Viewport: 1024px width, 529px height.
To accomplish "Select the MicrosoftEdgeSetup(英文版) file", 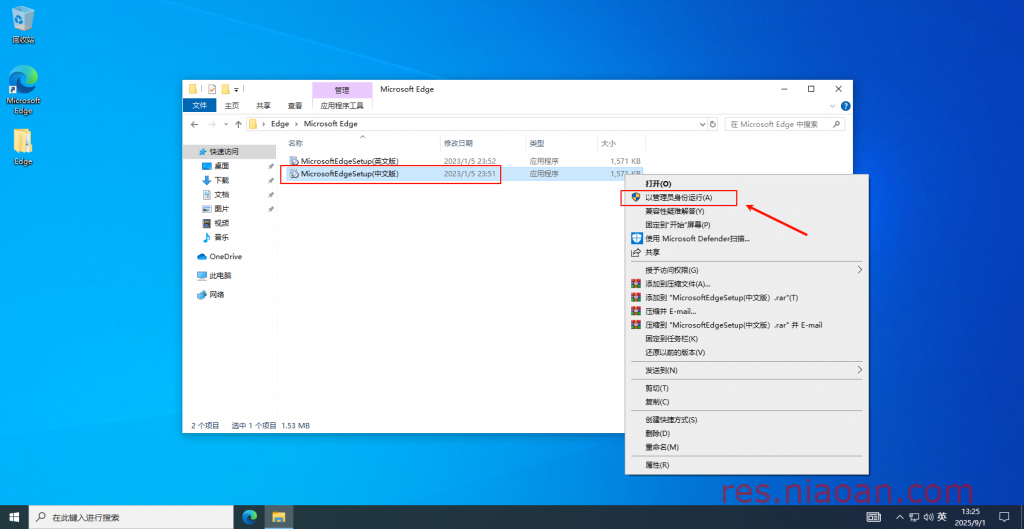I will click(349, 161).
